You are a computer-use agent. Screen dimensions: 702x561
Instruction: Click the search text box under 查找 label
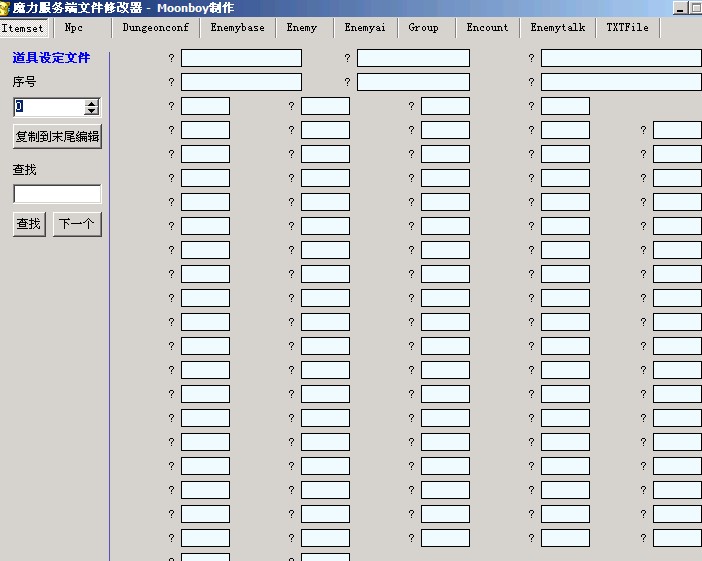[57, 194]
